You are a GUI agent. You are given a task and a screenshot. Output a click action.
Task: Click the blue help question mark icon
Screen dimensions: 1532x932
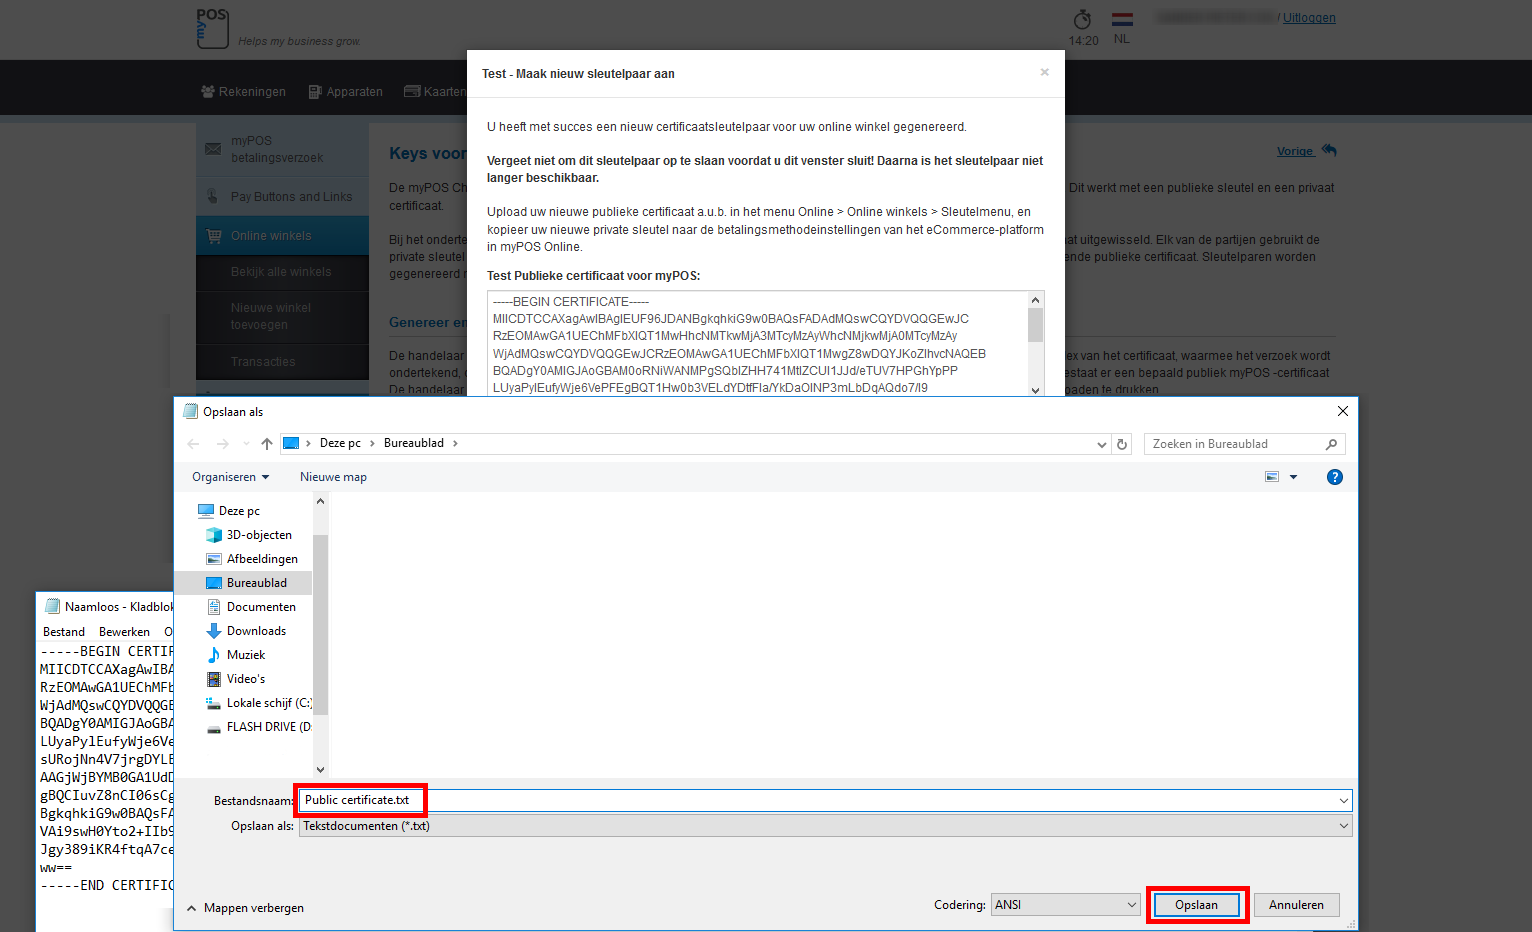coord(1334,477)
